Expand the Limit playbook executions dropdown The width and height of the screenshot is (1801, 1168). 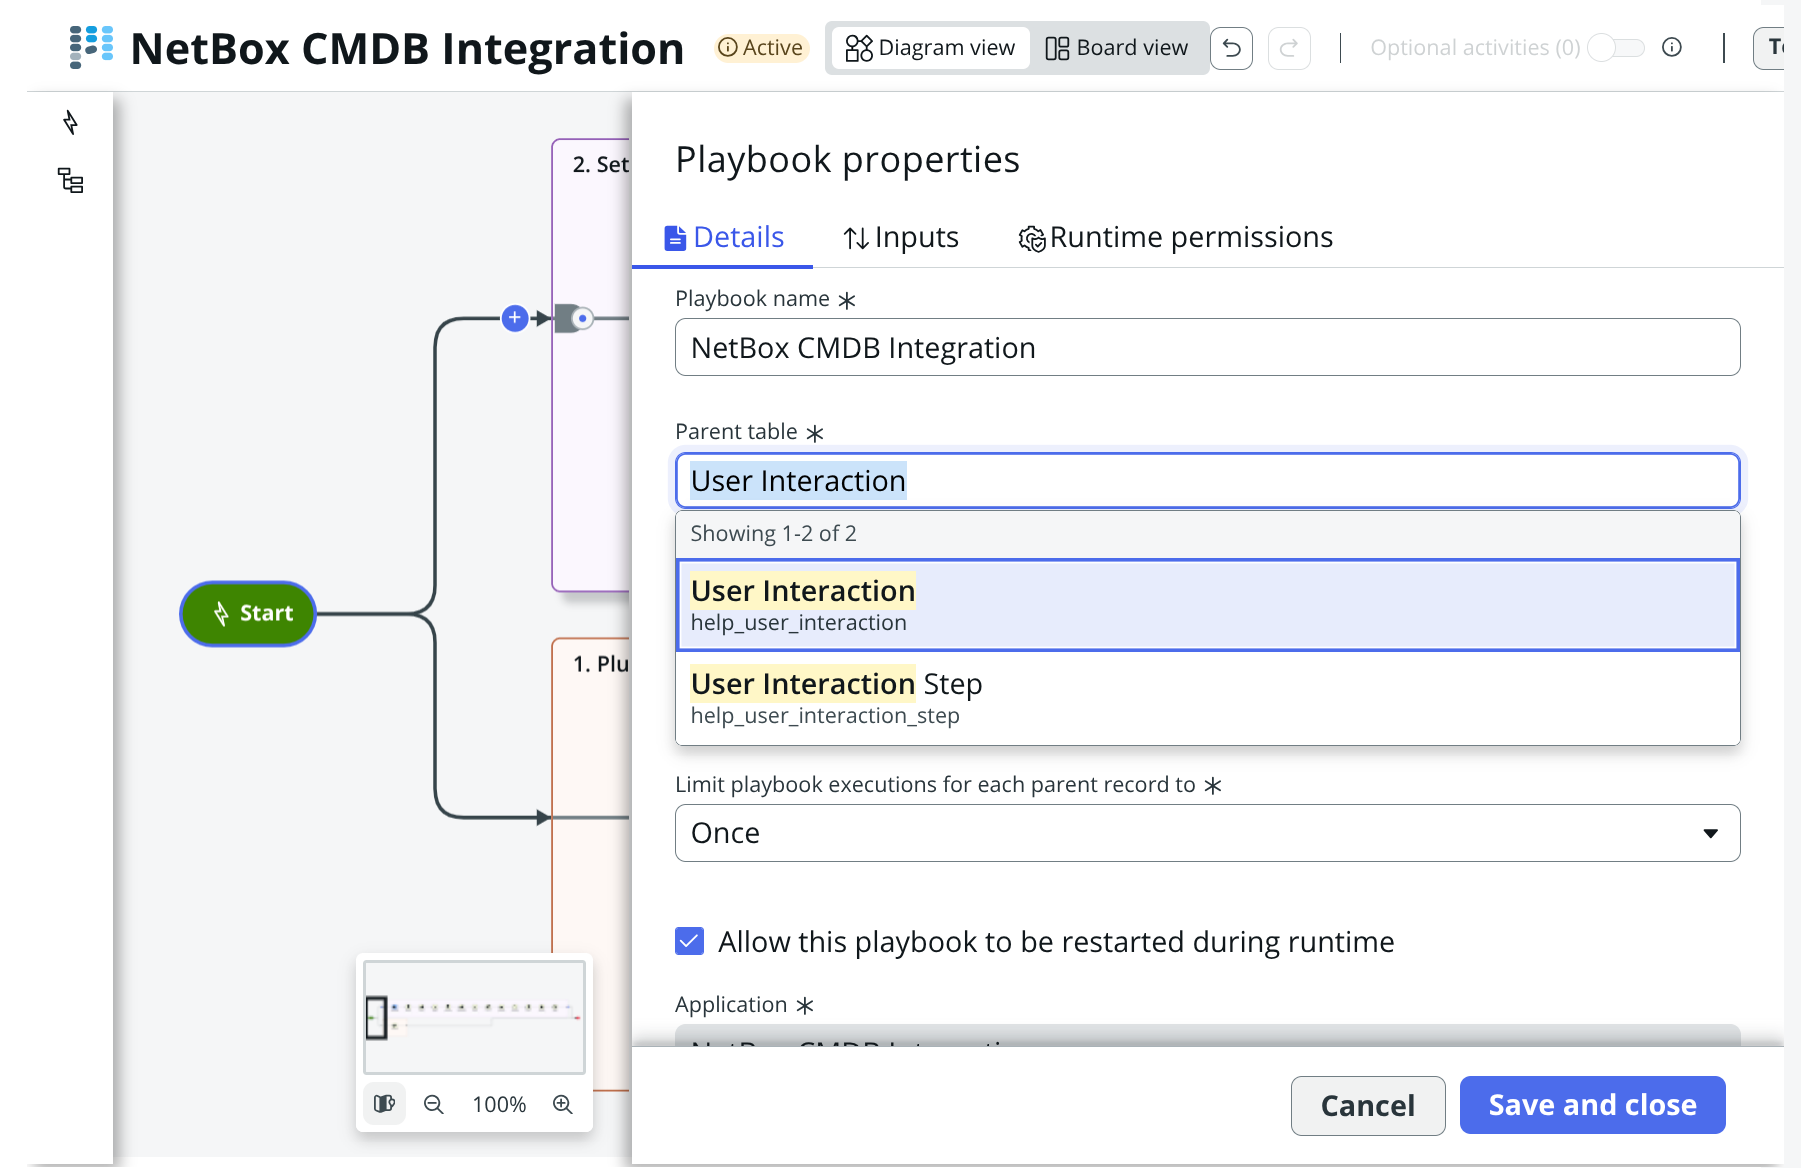tap(1207, 833)
